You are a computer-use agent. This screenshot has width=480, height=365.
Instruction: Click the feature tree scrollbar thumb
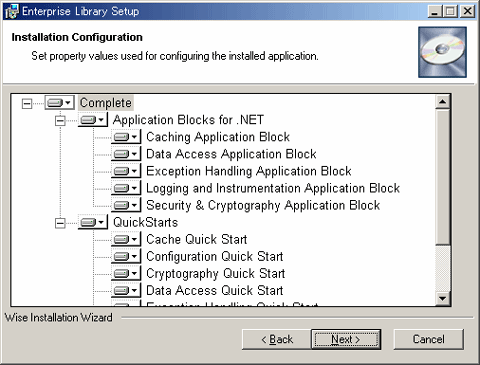pos(443,177)
